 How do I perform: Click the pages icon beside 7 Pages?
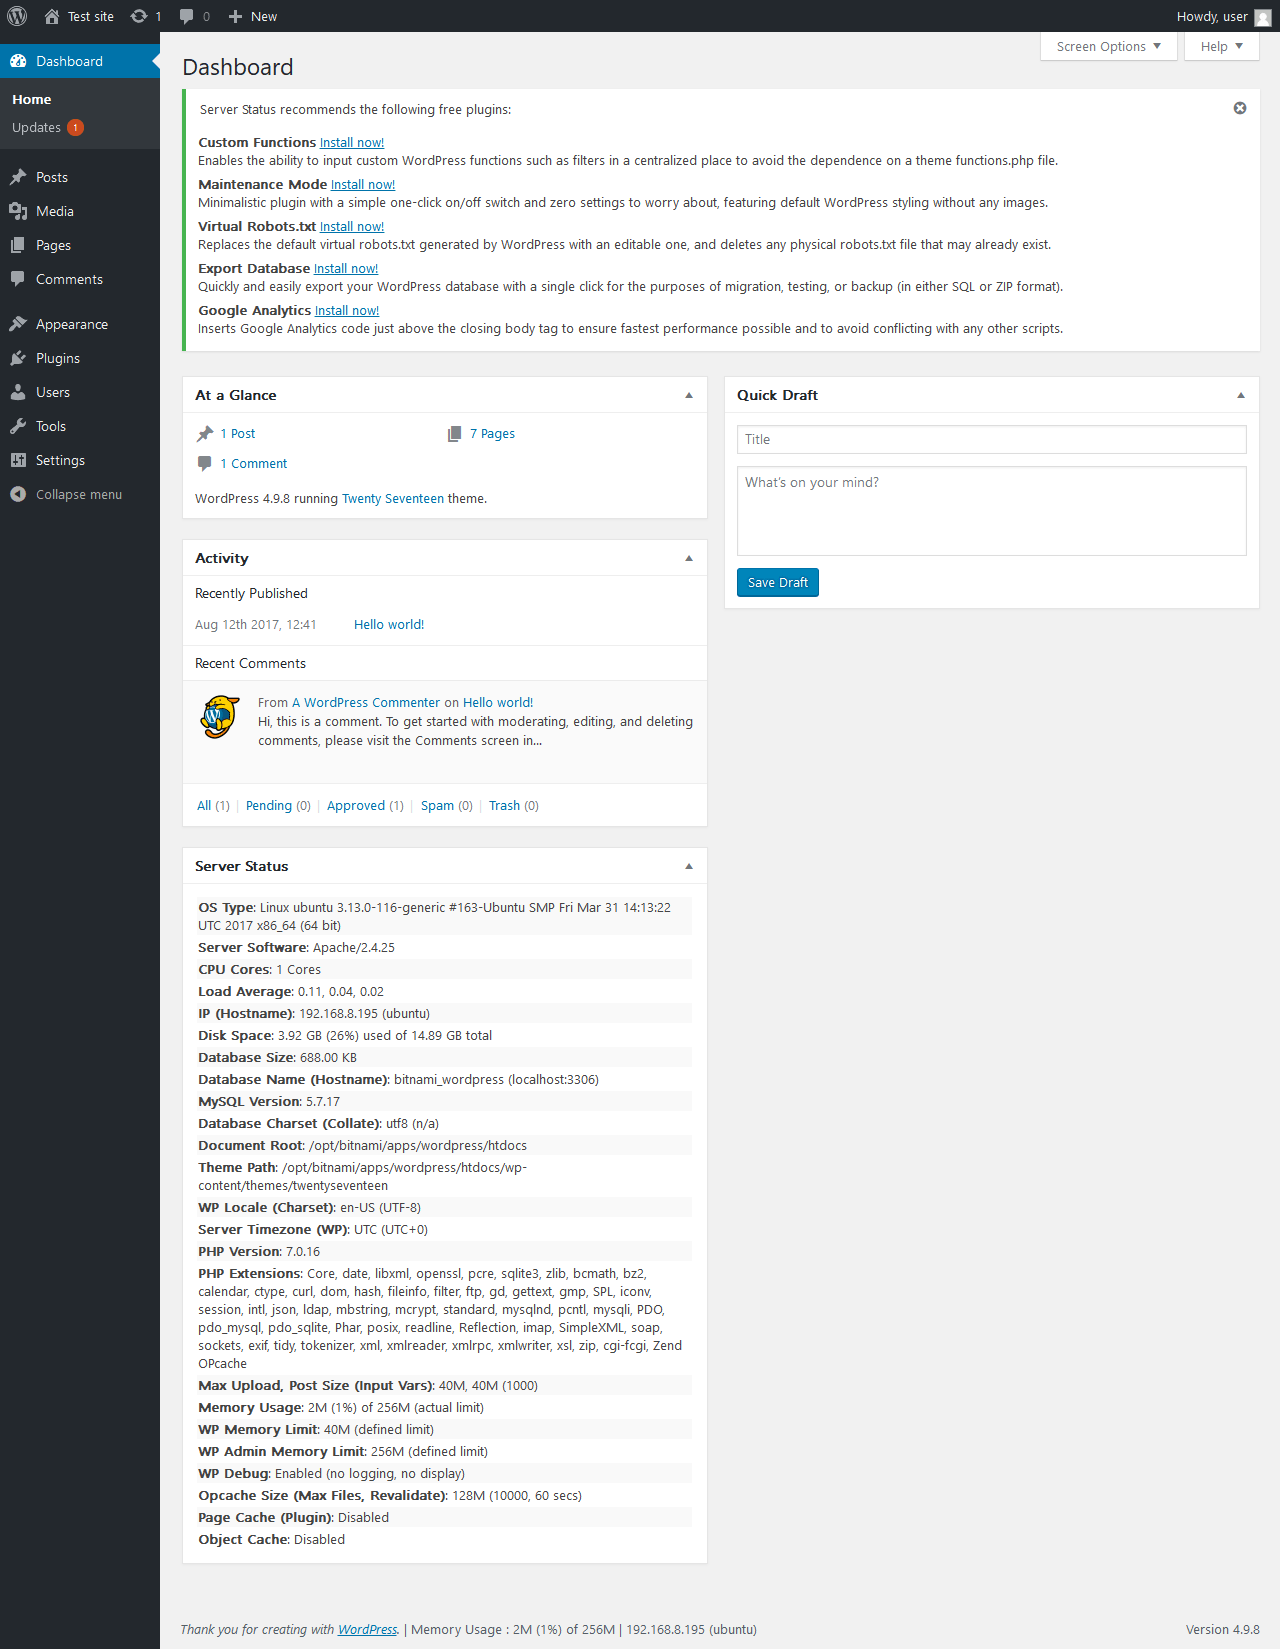tap(455, 433)
